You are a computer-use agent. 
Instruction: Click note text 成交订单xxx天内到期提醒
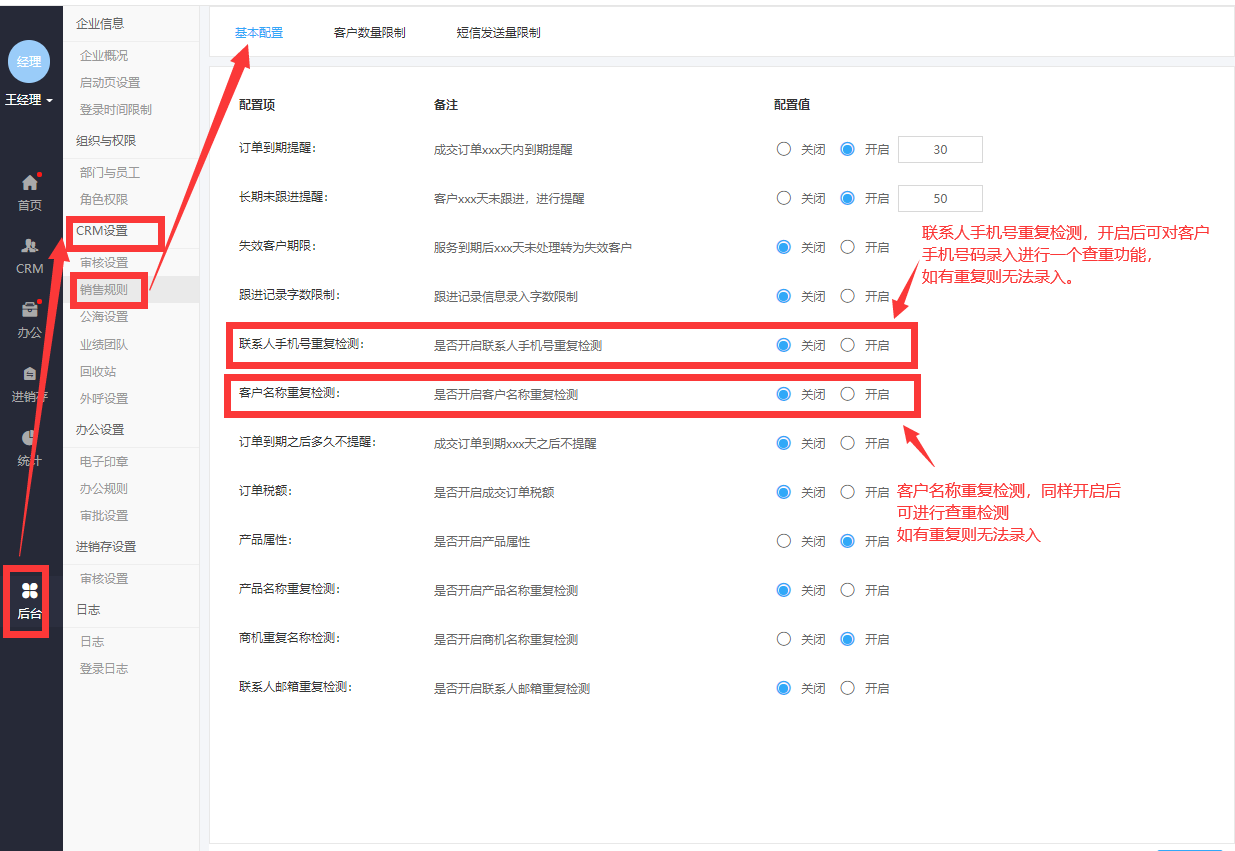(503, 149)
